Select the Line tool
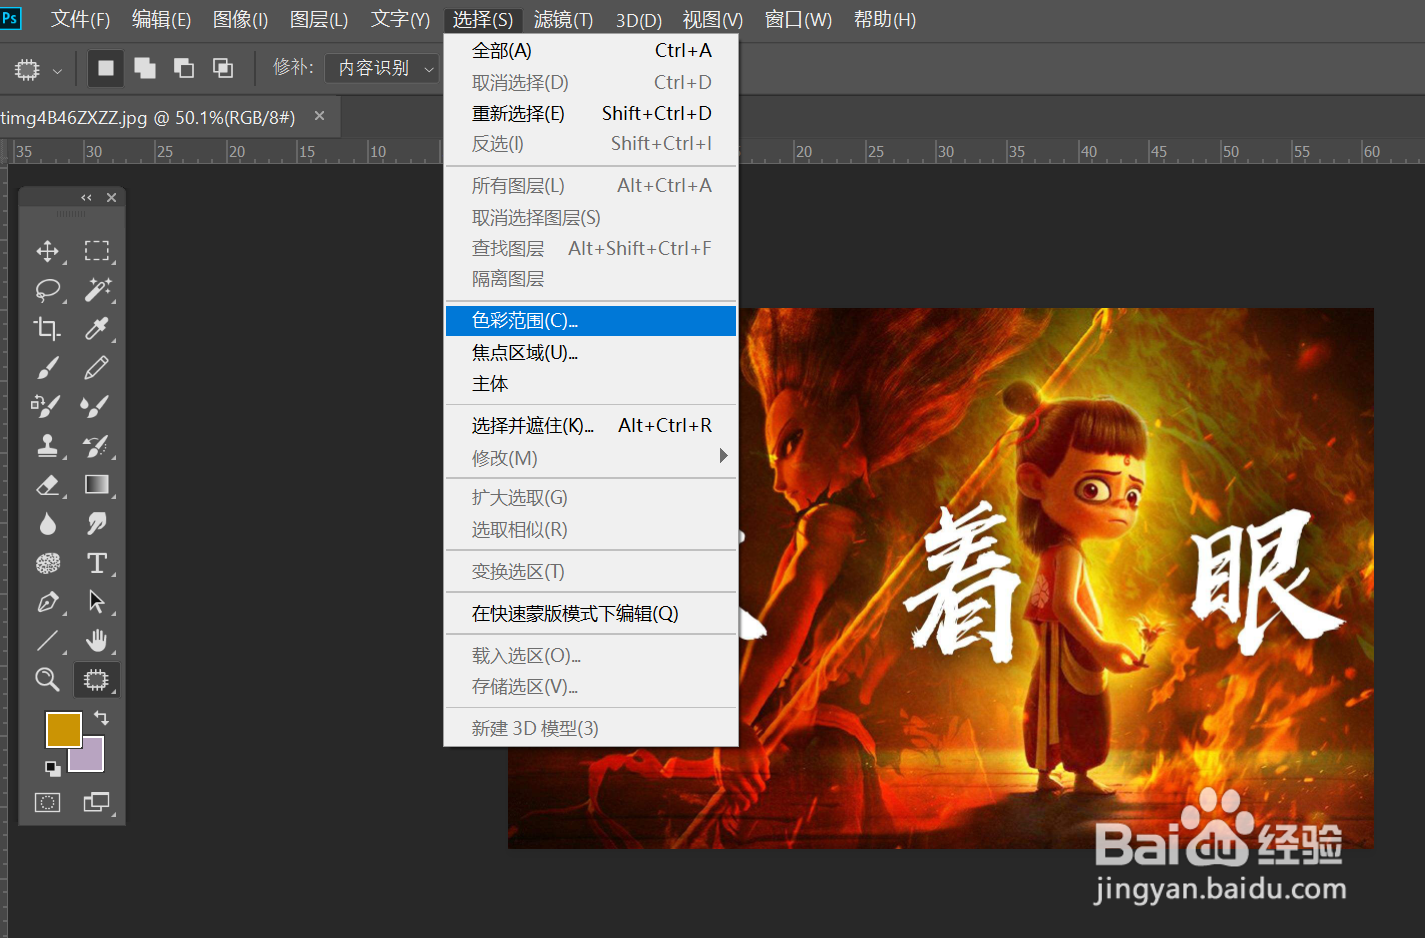 pos(47,641)
